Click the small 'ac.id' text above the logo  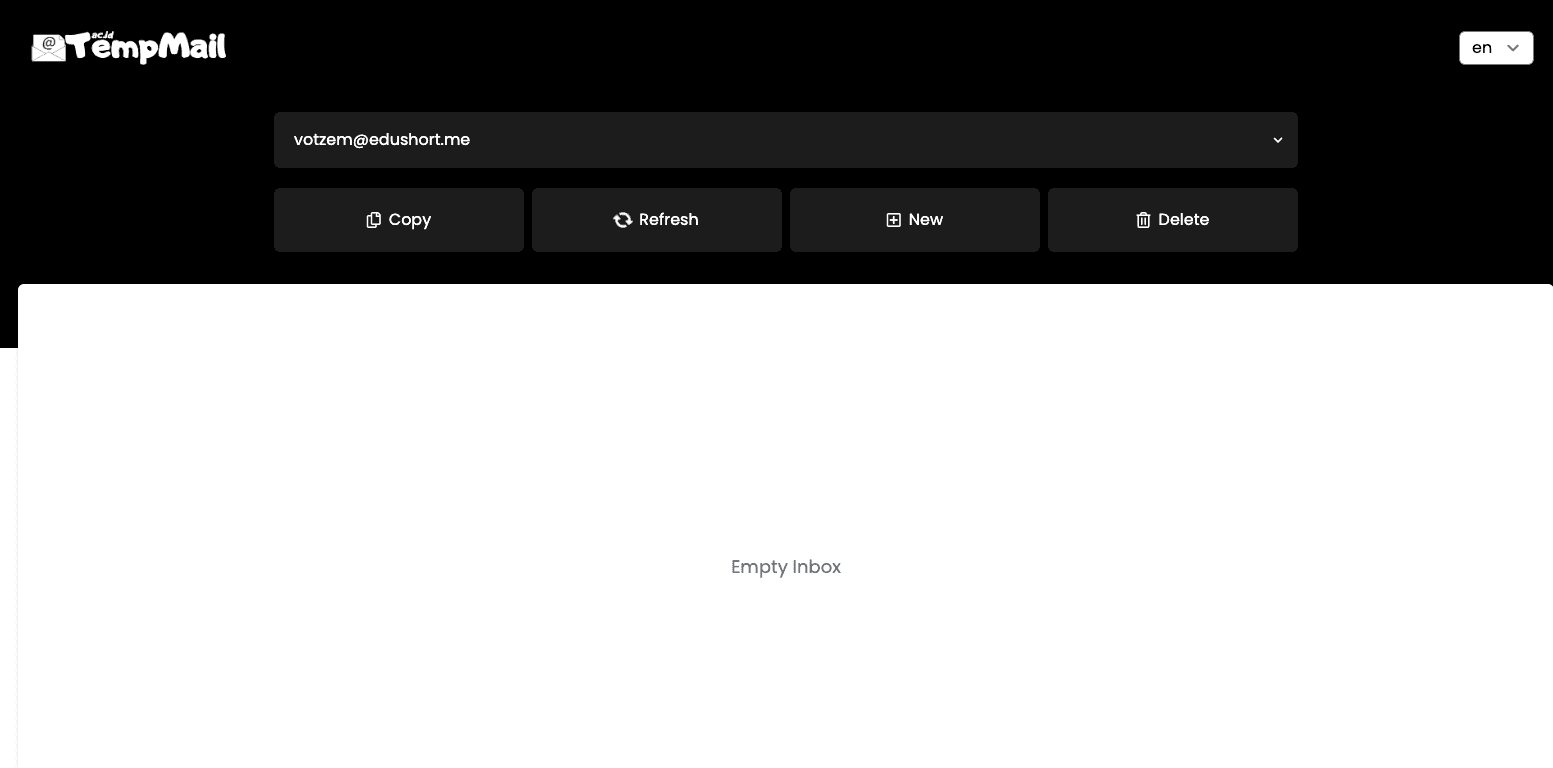(x=102, y=35)
